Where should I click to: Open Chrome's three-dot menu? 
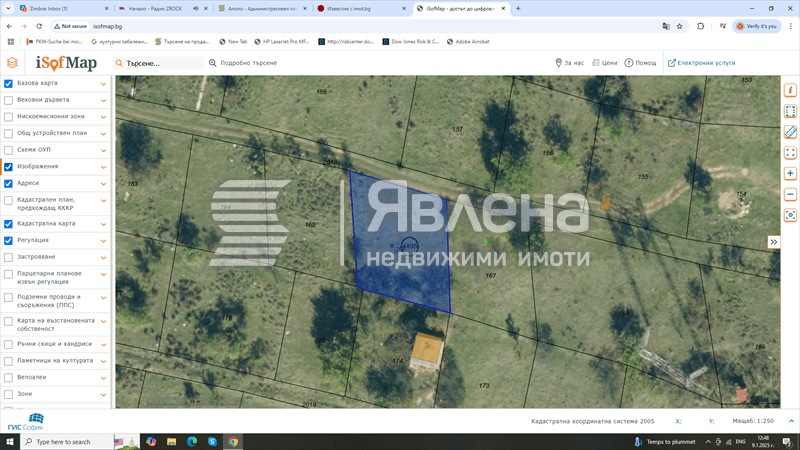(791, 26)
